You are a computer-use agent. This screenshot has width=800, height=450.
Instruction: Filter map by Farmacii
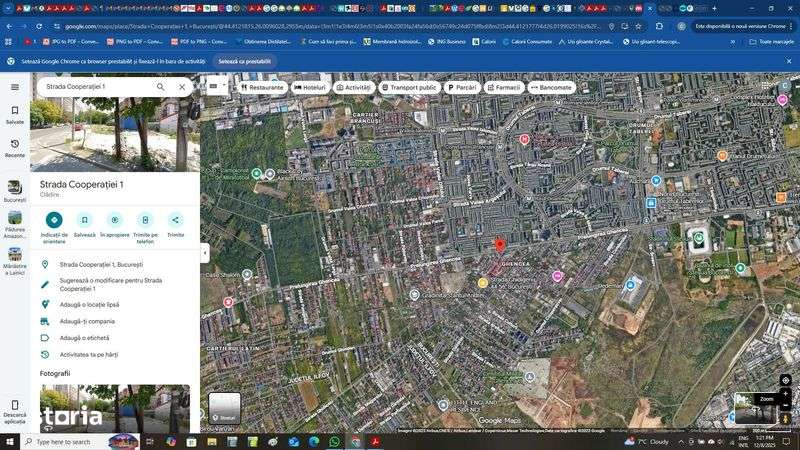(504, 88)
